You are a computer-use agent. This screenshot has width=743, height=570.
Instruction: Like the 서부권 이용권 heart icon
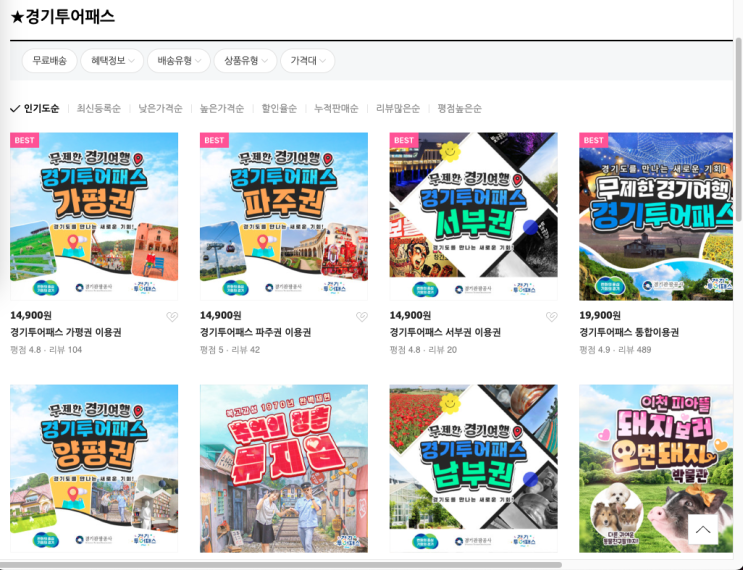point(551,317)
